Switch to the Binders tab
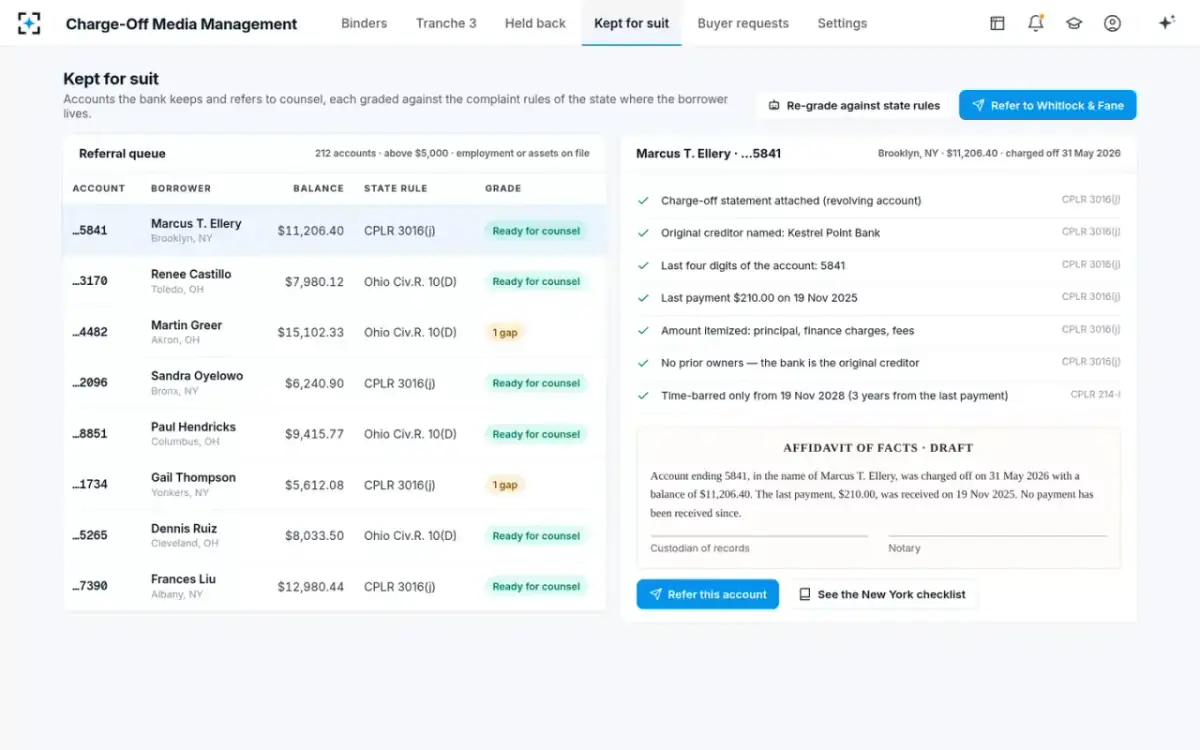Image resolution: width=1200 pixels, height=750 pixels. 364,23
